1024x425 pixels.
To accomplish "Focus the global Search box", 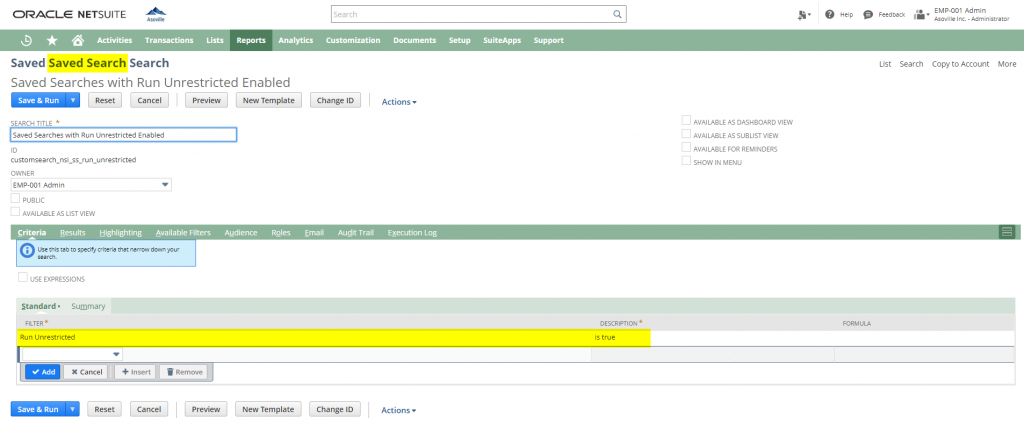I will click(x=478, y=14).
